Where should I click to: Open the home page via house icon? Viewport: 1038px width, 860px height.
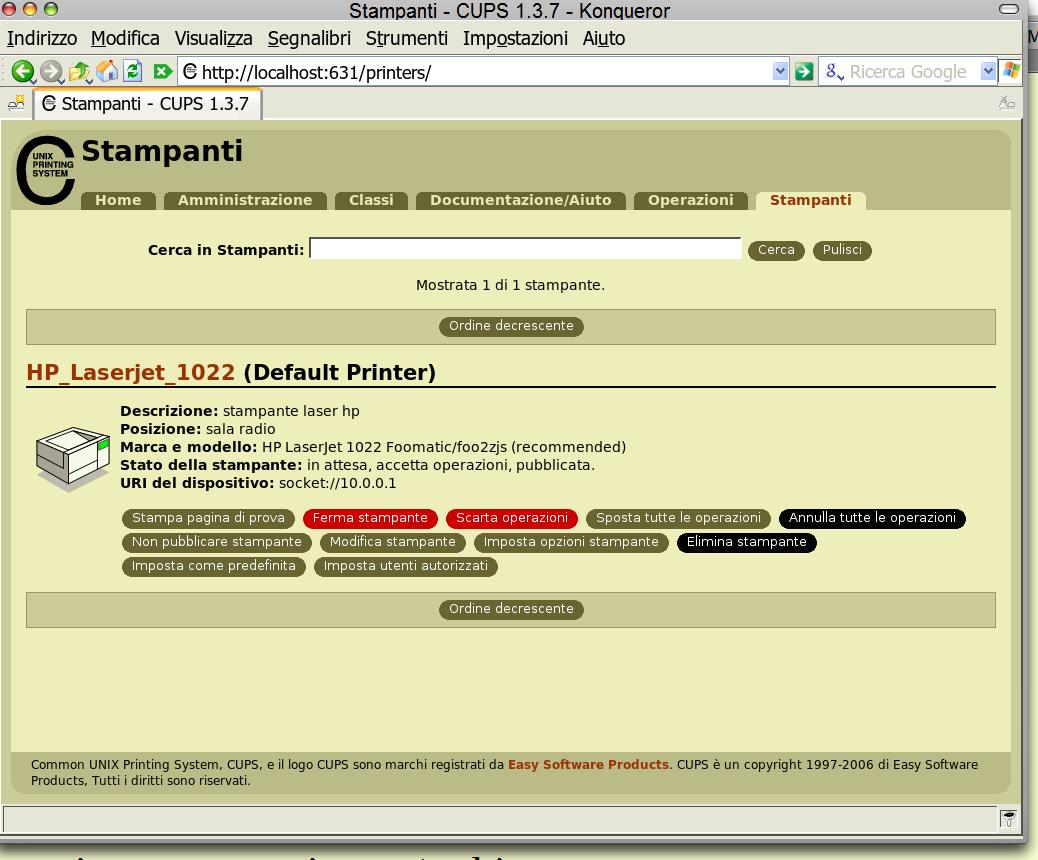[107, 71]
